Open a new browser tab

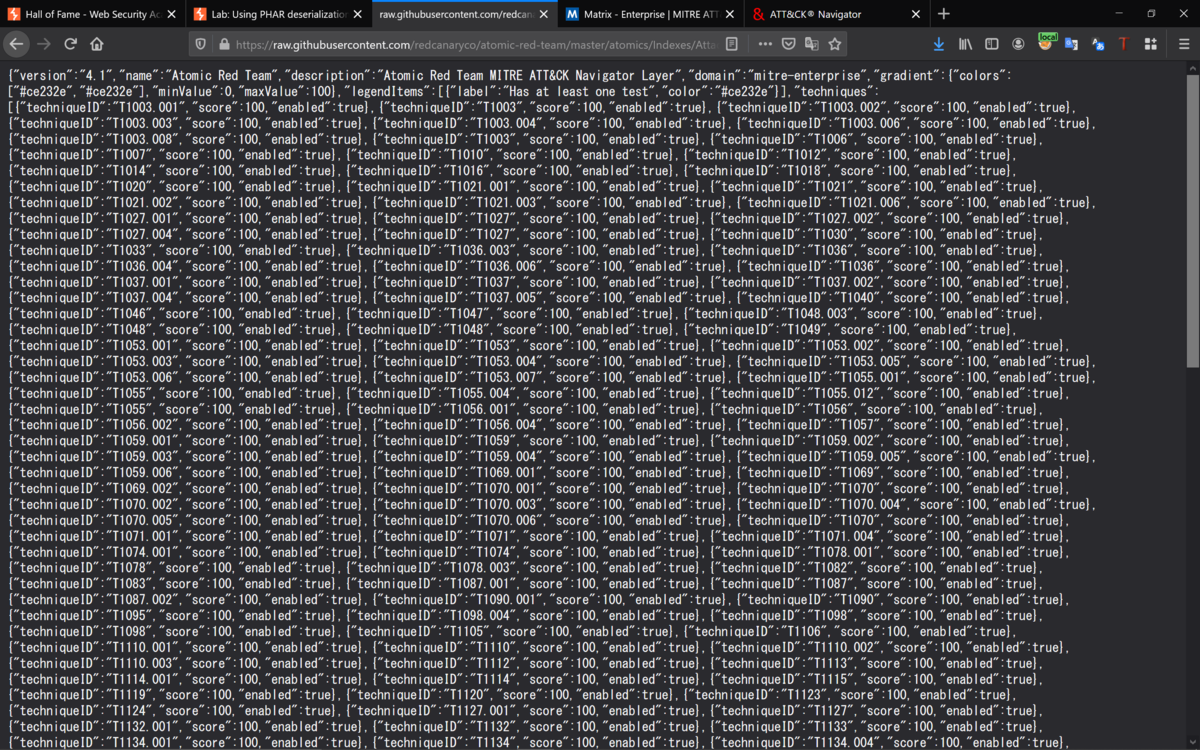944,14
